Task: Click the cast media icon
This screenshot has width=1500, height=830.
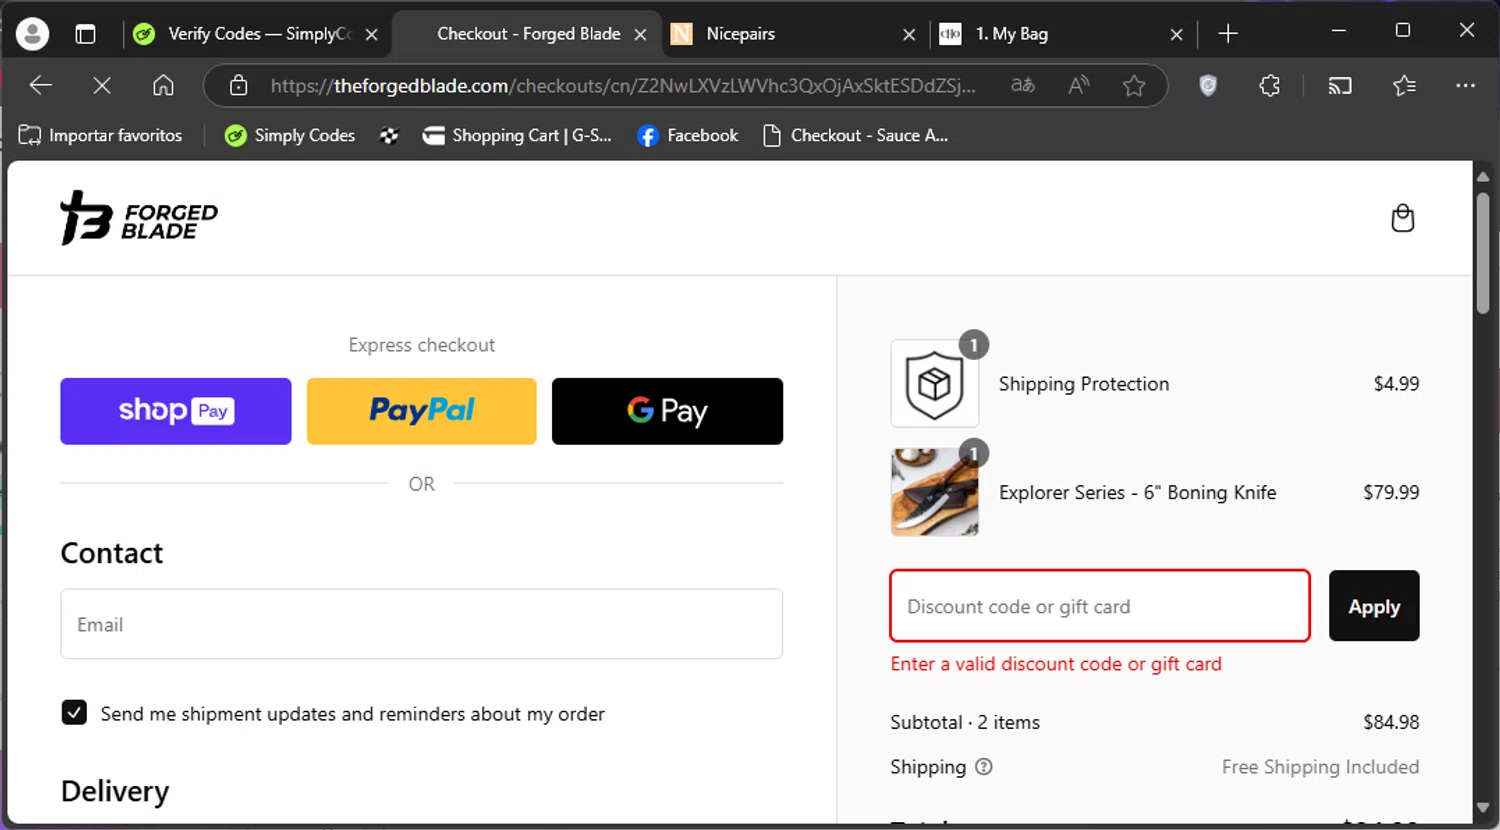Action: pyautogui.click(x=1340, y=86)
